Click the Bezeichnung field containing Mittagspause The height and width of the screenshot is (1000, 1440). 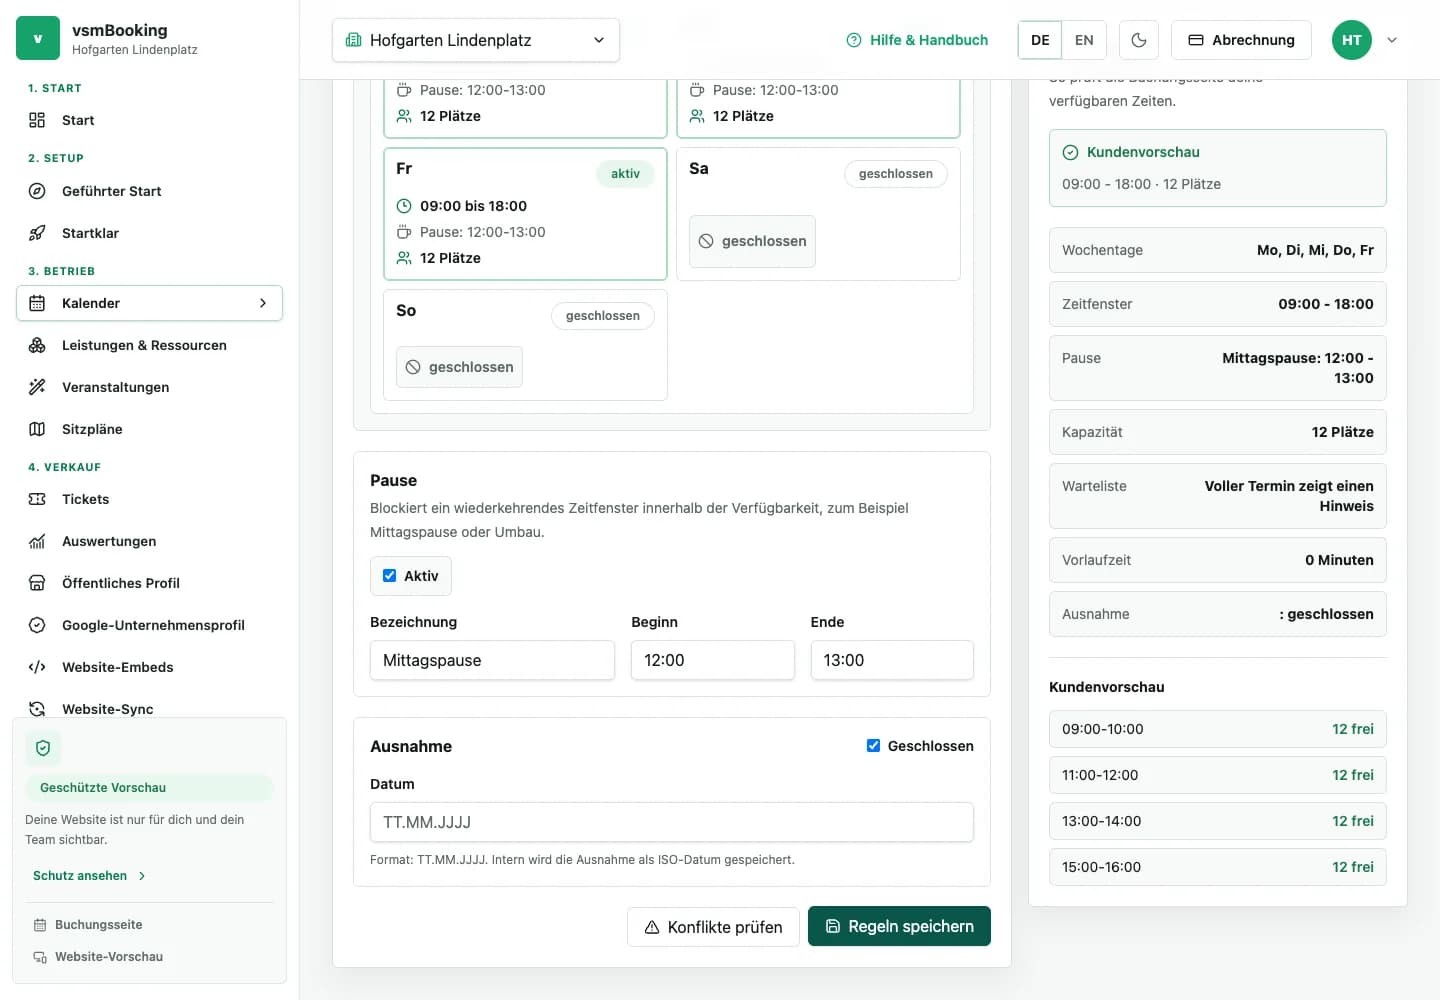click(x=492, y=660)
